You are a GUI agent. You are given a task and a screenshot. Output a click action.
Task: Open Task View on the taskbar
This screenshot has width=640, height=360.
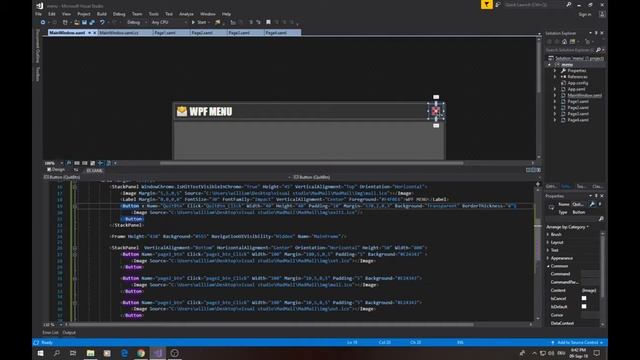(73, 353)
